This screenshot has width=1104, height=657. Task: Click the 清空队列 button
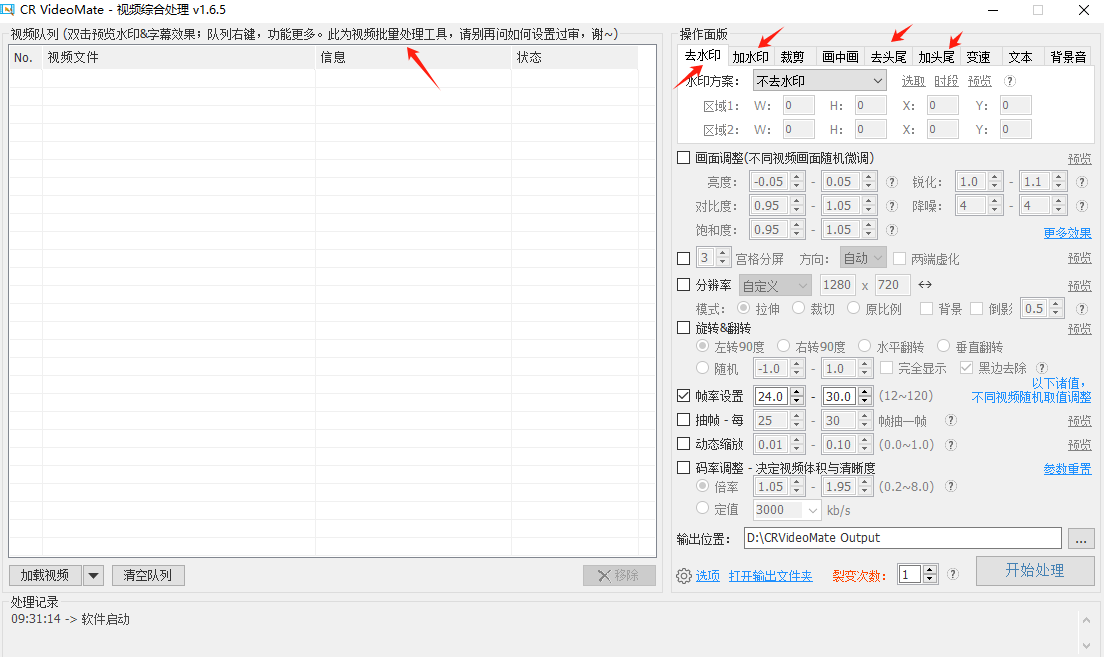coord(148,575)
